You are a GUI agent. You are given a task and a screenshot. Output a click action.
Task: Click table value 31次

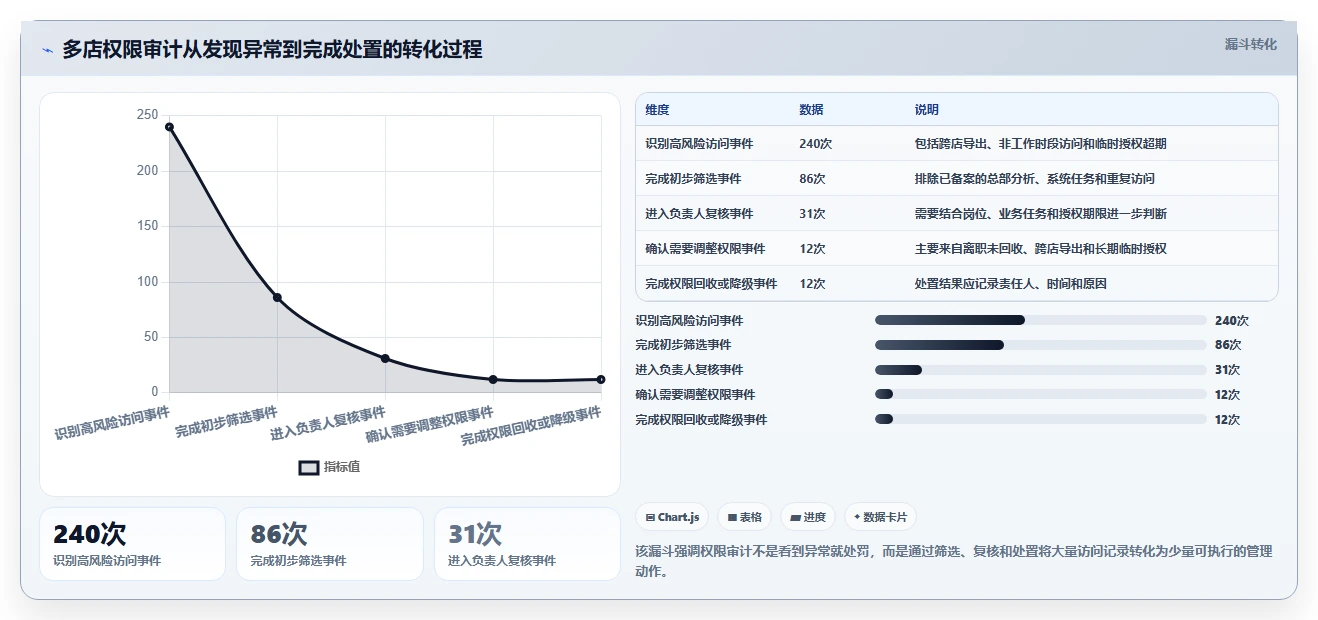click(x=813, y=214)
